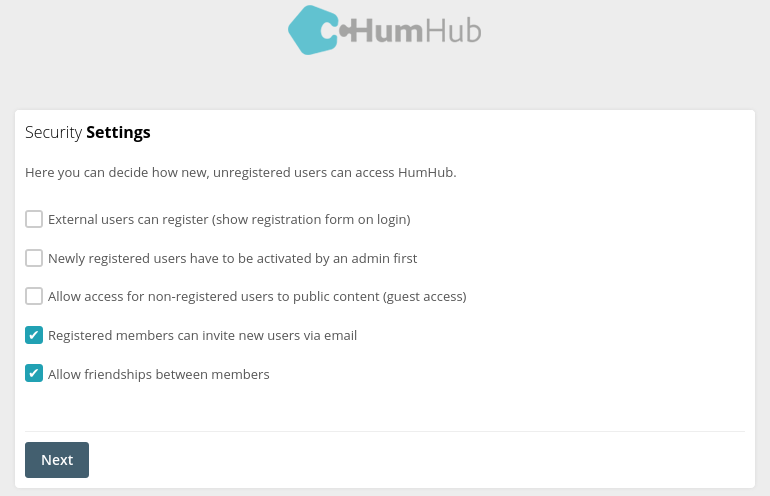This screenshot has height=496, width=770.
Task: Uncheck Registered members can invite via email
Action: click(34, 335)
